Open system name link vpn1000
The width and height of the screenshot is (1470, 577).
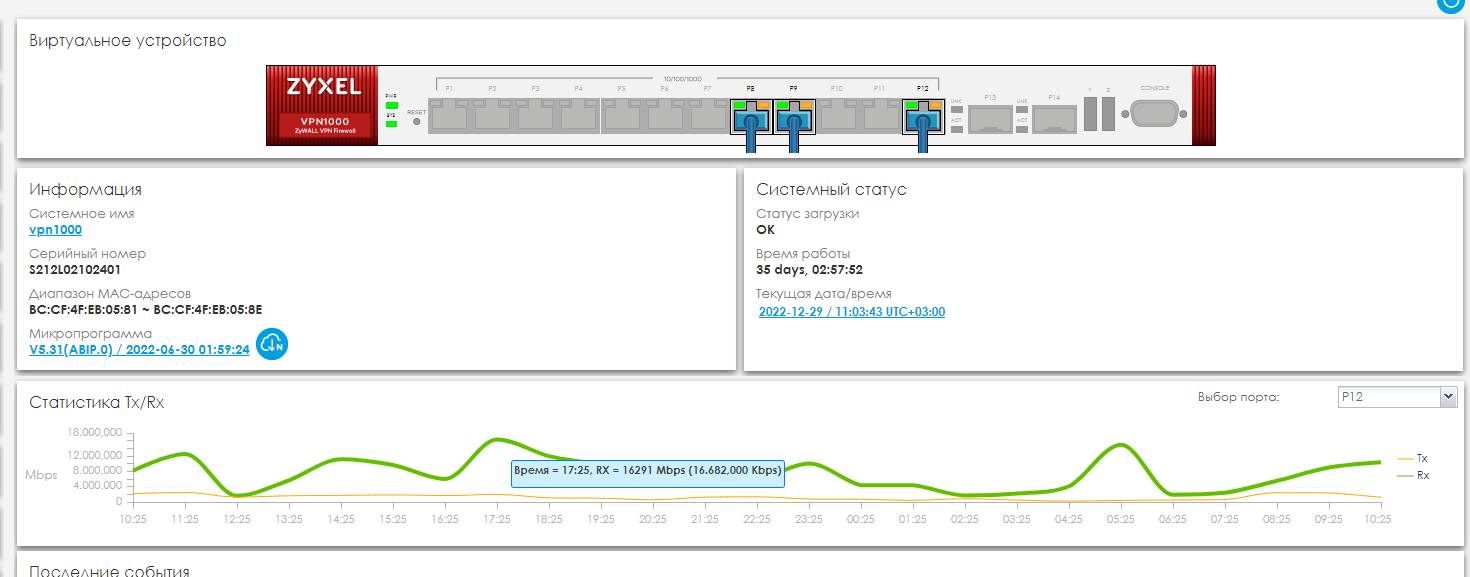(56, 230)
